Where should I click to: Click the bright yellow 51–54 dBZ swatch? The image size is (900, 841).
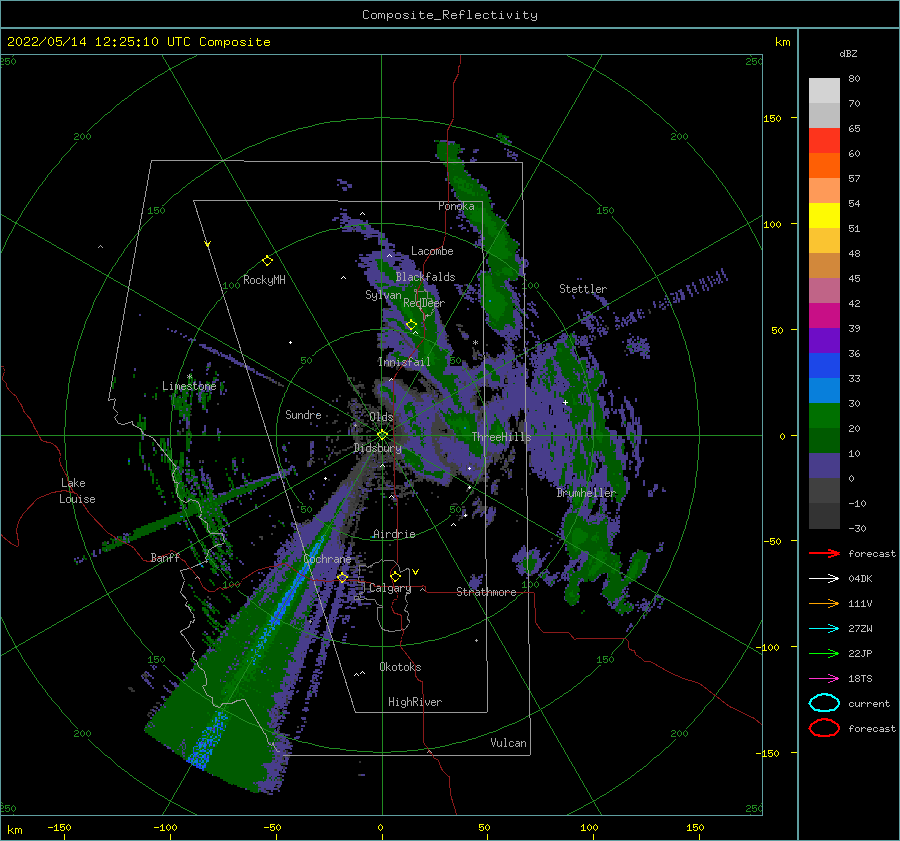coord(824,216)
